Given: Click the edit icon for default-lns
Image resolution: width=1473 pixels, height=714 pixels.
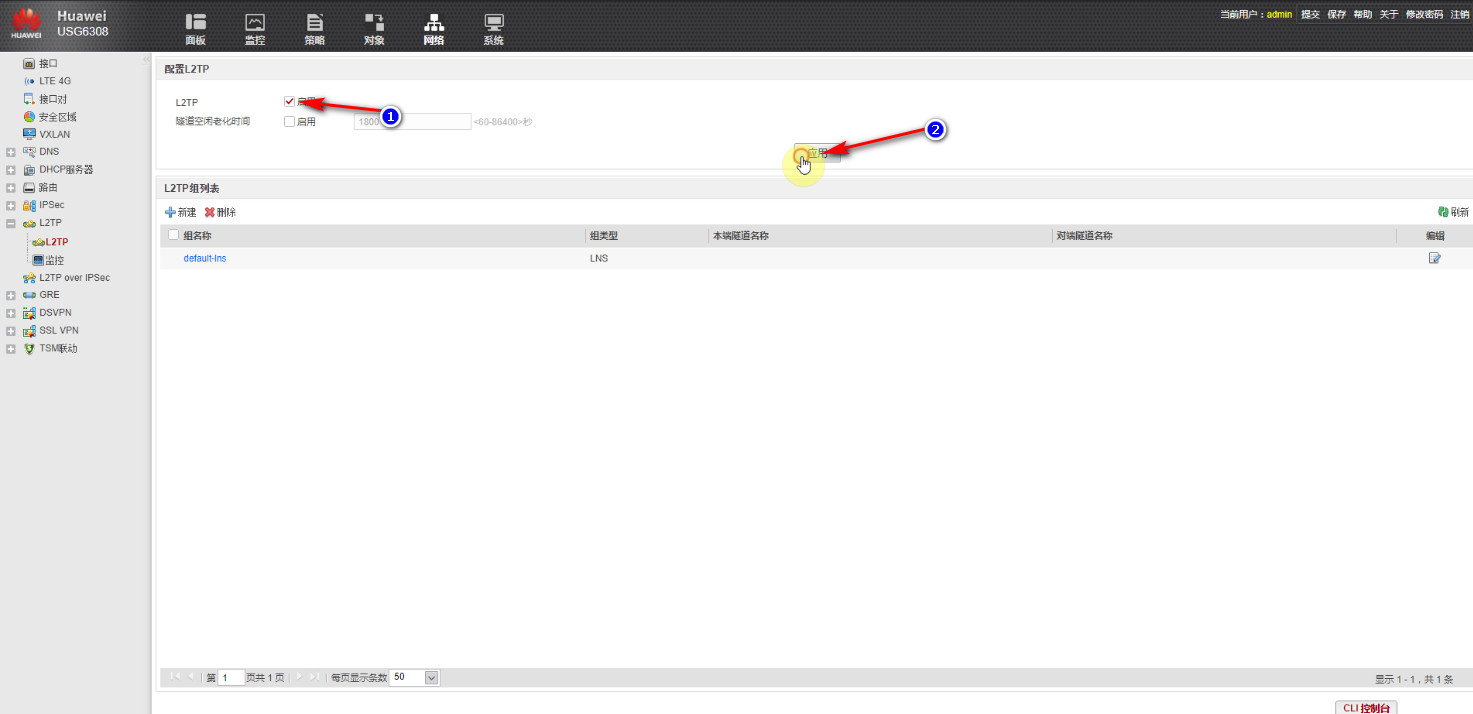Looking at the screenshot, I should pos(1435,258).
